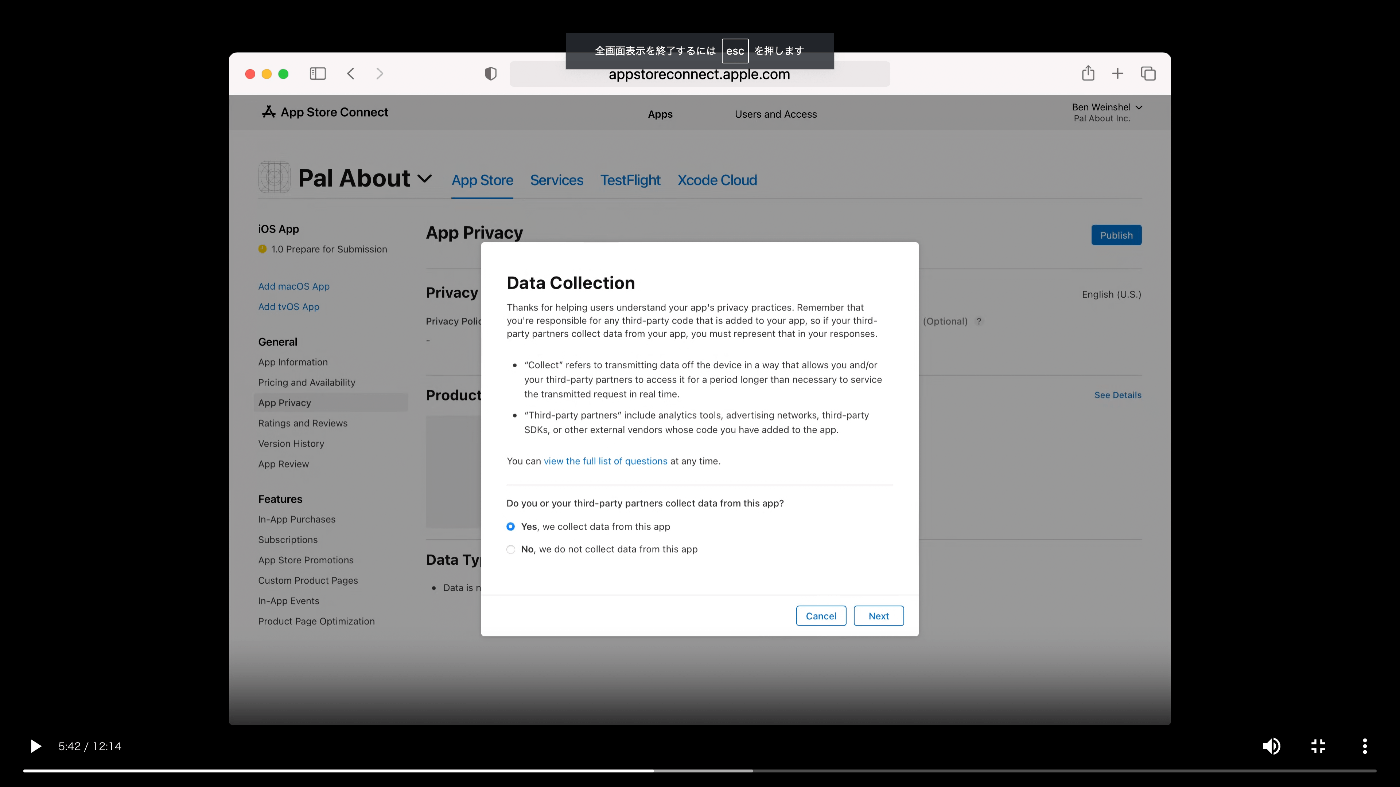Open App Store Promotions
Image resolution: width=1400 pixels, height=787 pixels.
point(306,560)
